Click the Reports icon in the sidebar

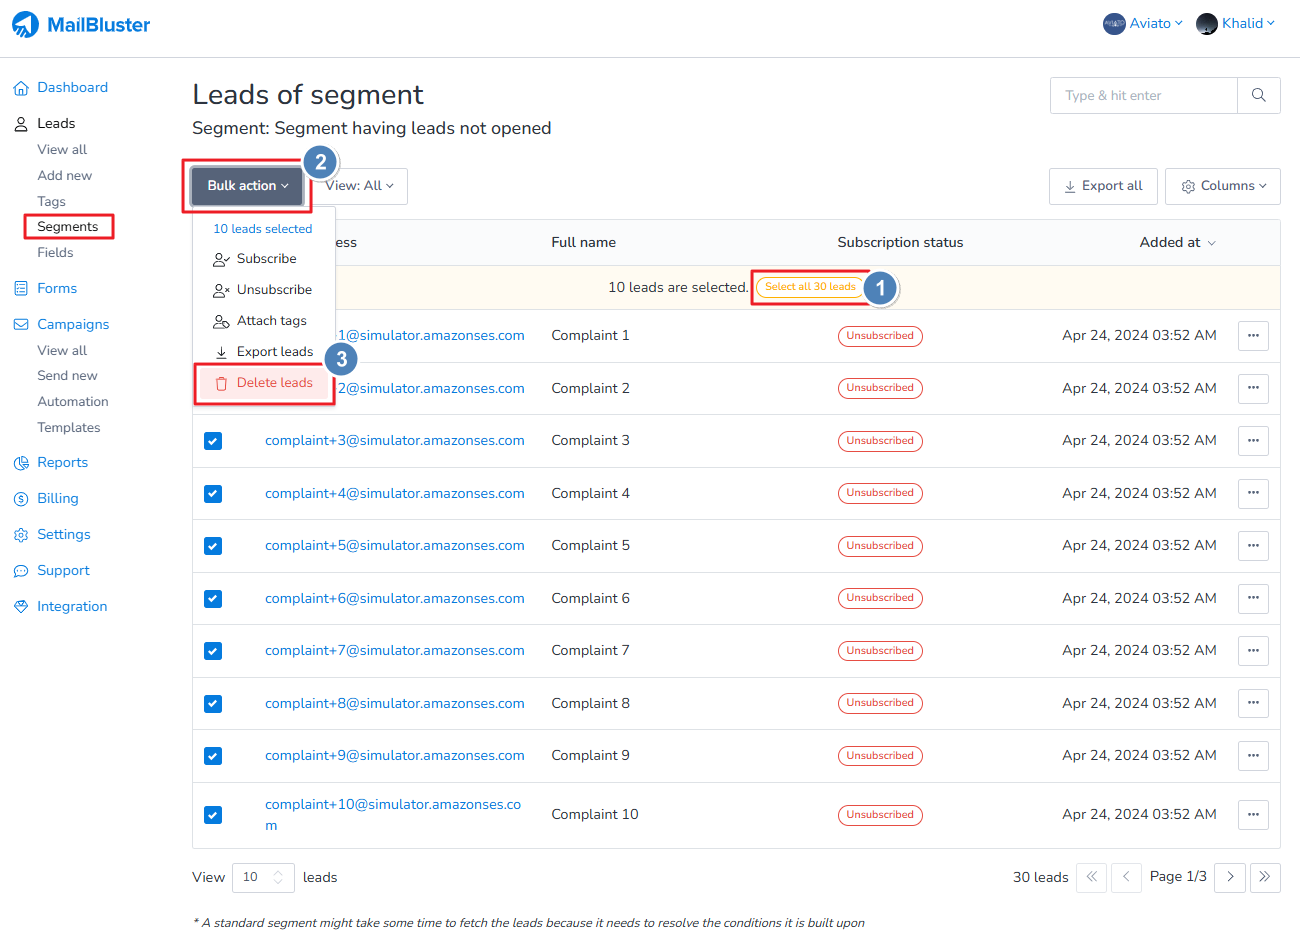coord(20,462)
